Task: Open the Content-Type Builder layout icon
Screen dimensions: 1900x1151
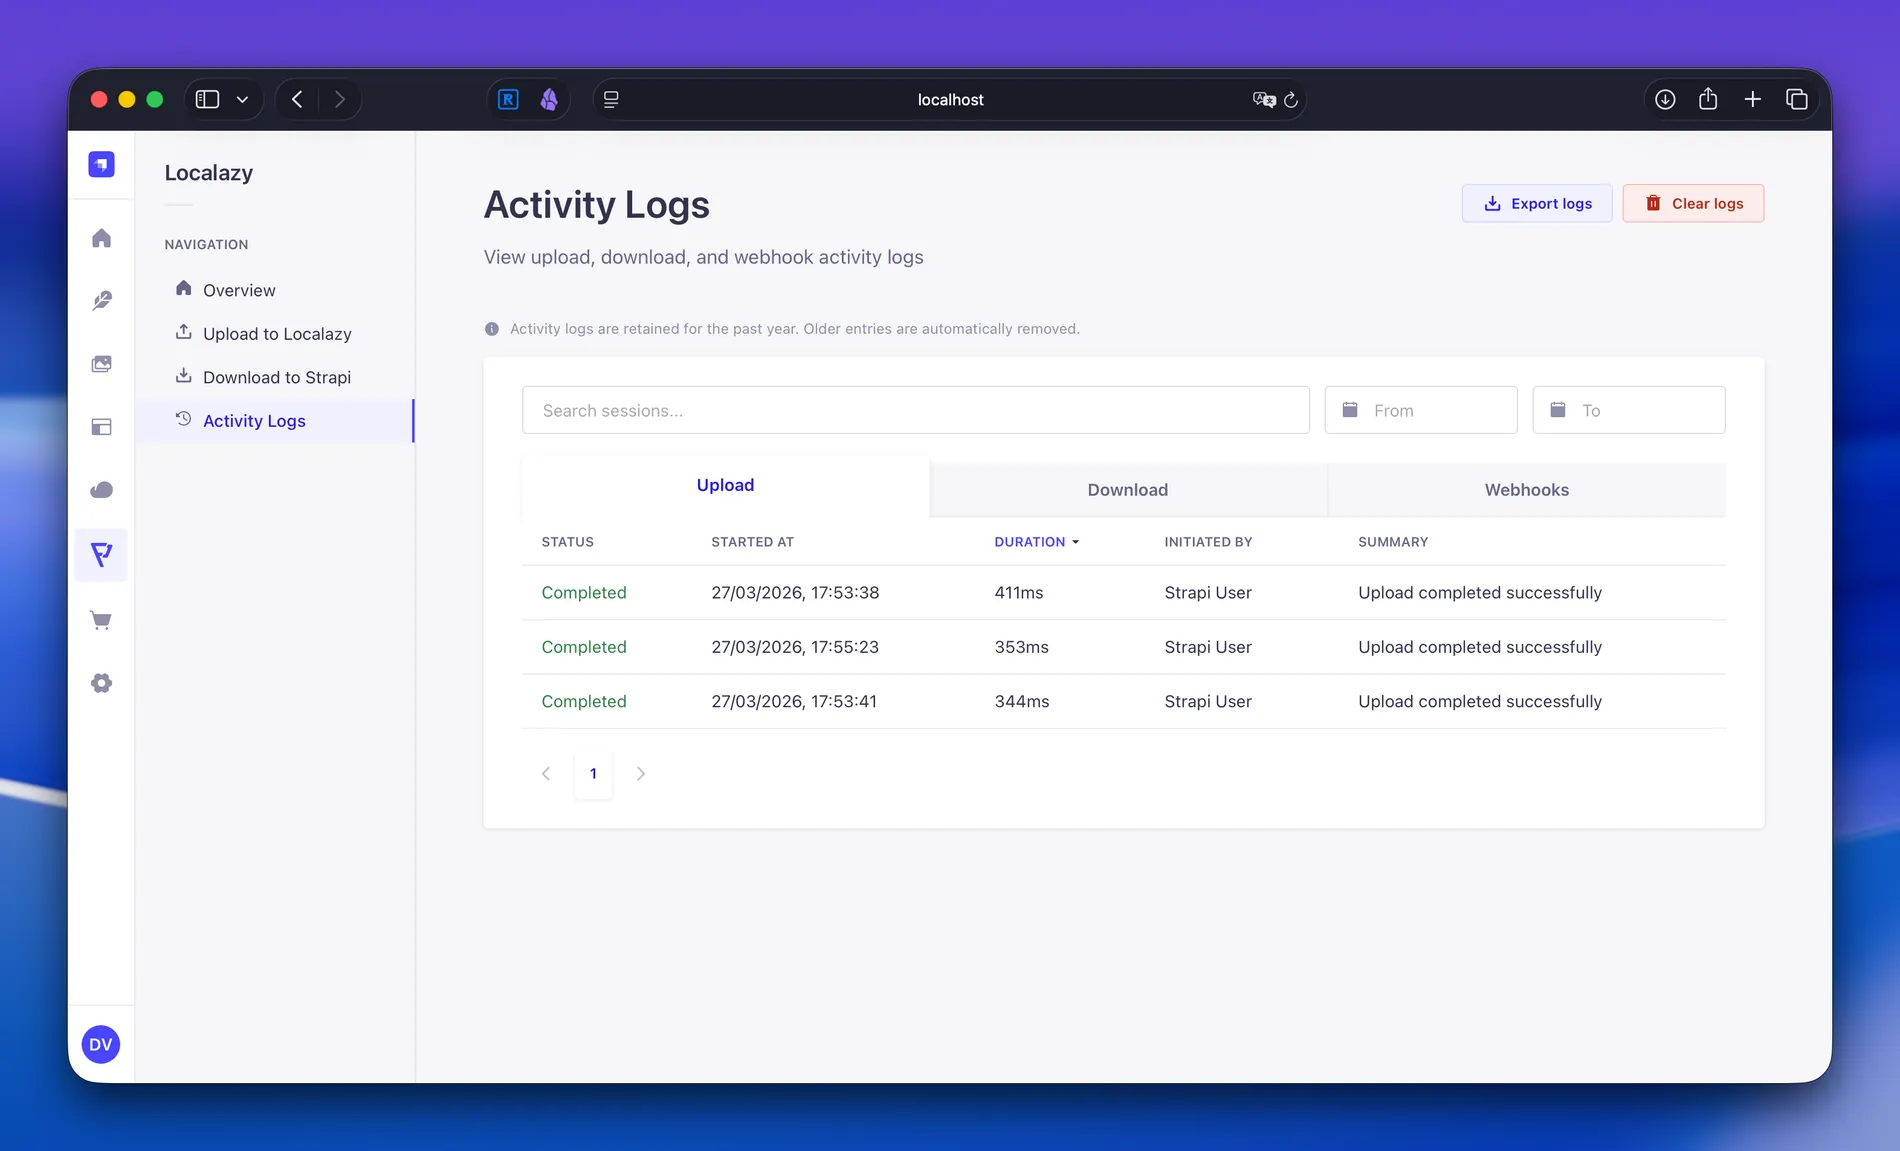Action: tap(101, 427)
